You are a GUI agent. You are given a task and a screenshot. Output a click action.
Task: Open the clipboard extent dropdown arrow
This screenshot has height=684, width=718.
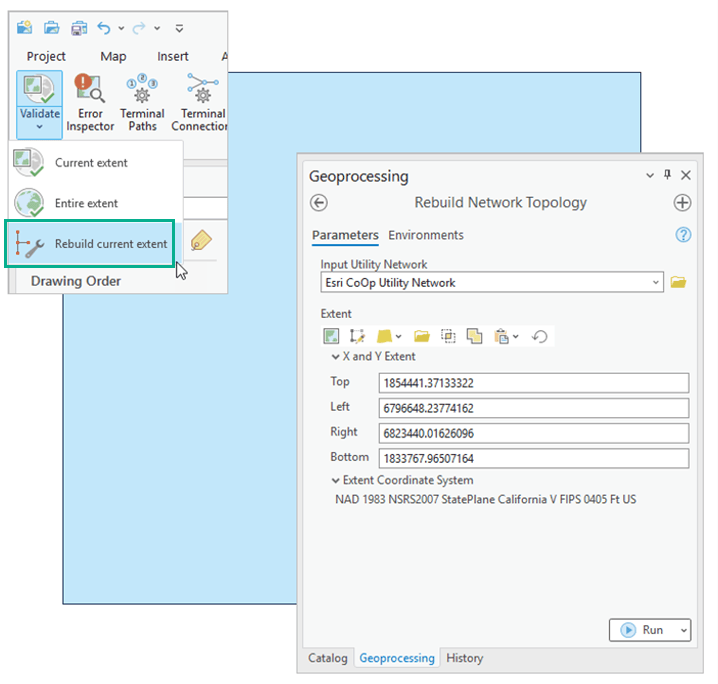click(516, 337)
